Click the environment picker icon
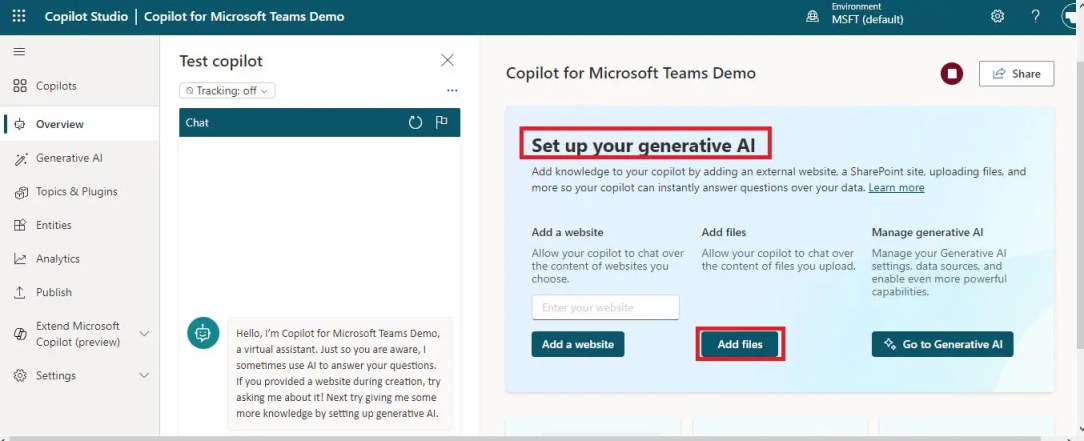Viewport: 1084px width, 441px height. click(813, 17)
